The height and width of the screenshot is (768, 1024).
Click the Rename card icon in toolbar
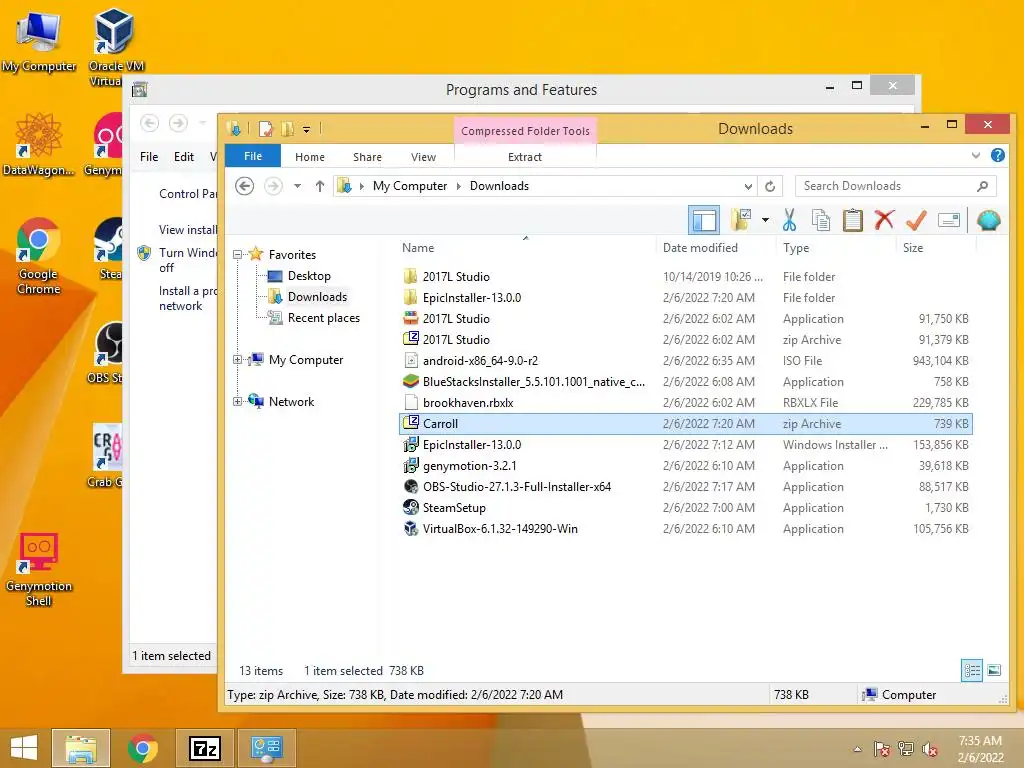[x=948, y=220]
